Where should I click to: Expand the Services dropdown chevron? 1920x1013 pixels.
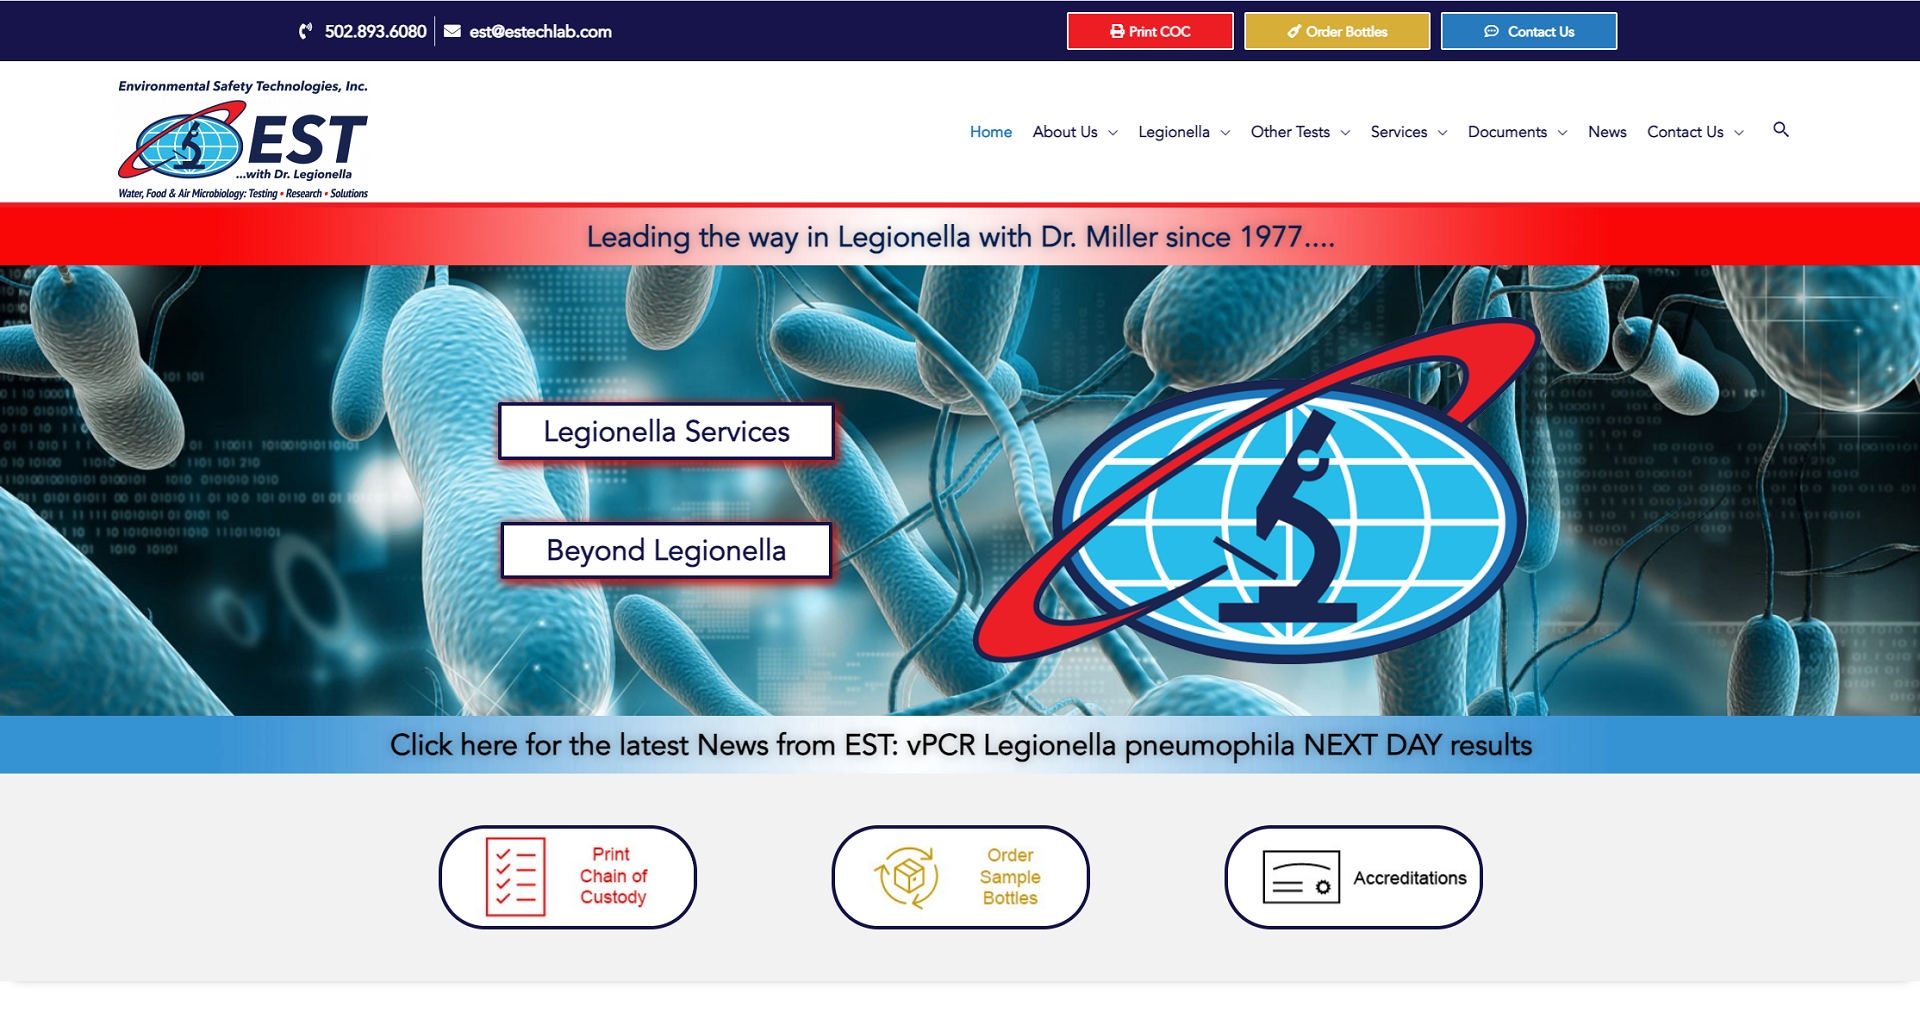coord(1442,133)
